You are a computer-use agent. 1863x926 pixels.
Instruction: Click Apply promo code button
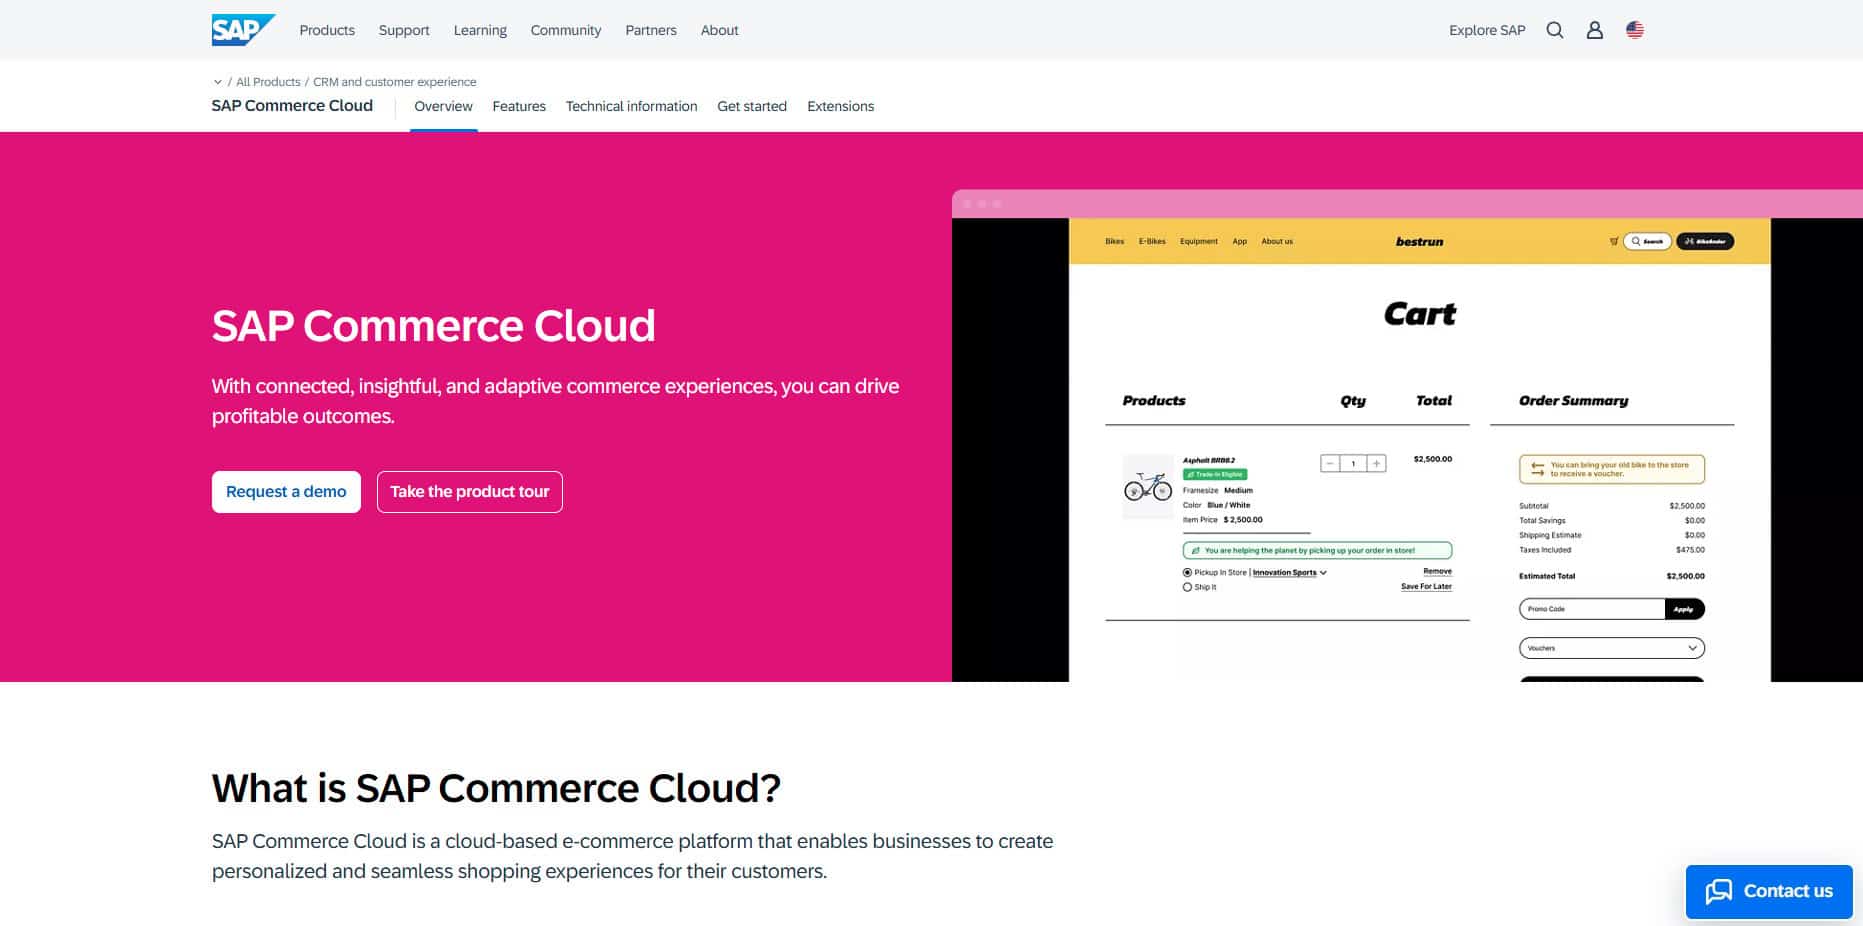pos(1684,609)
